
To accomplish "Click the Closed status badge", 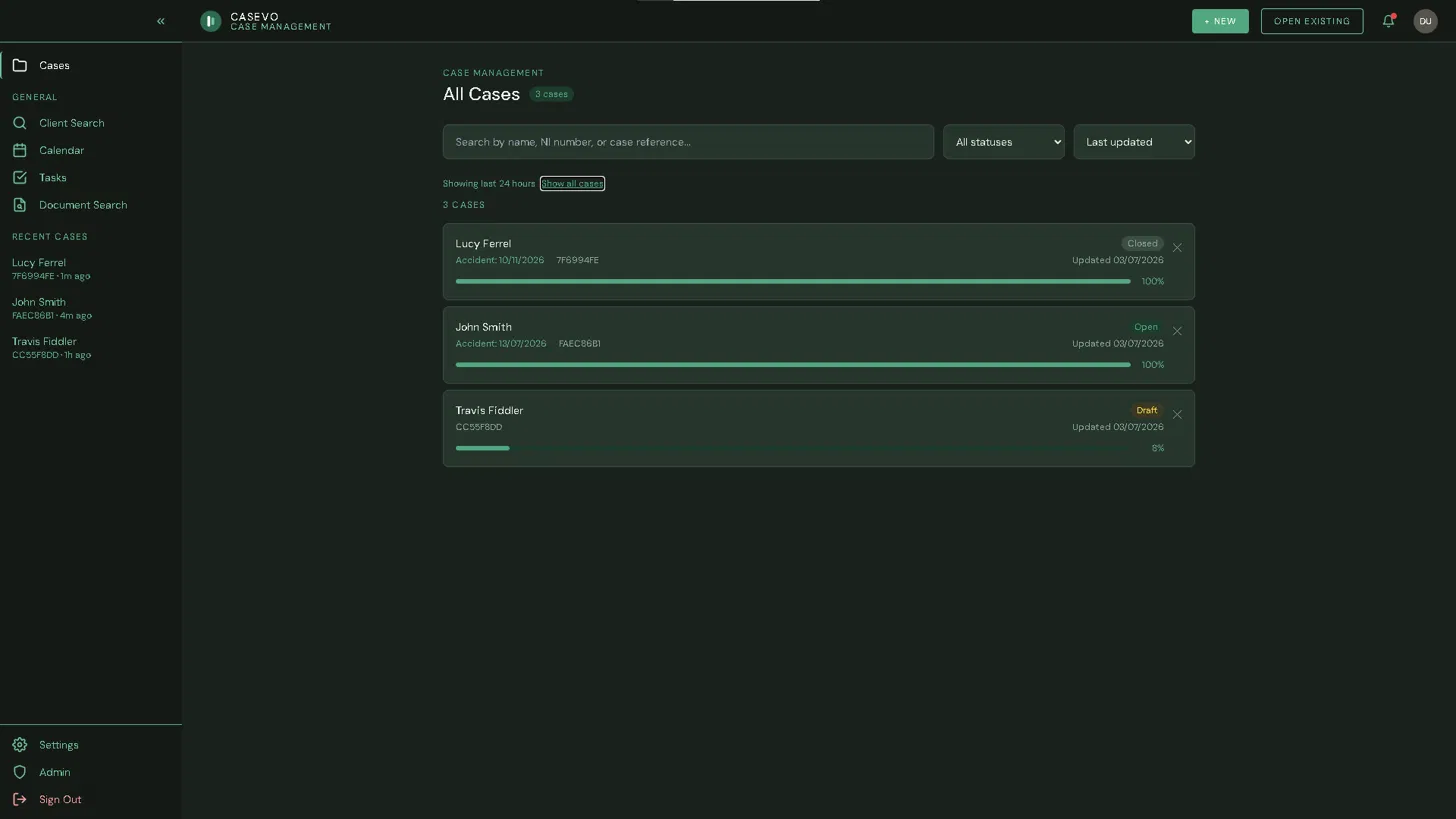I will [1142, 244].
